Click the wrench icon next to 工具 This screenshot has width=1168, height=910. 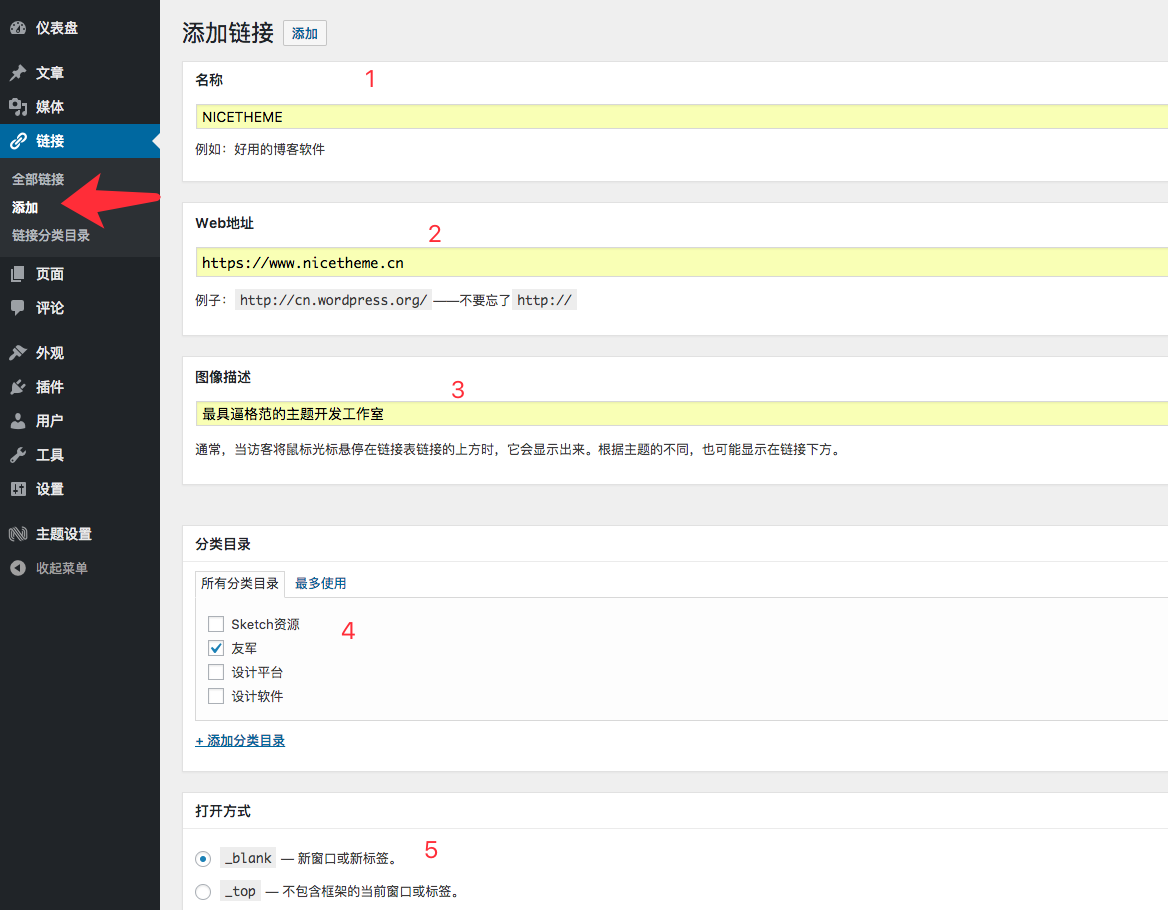tap(18, 455)
